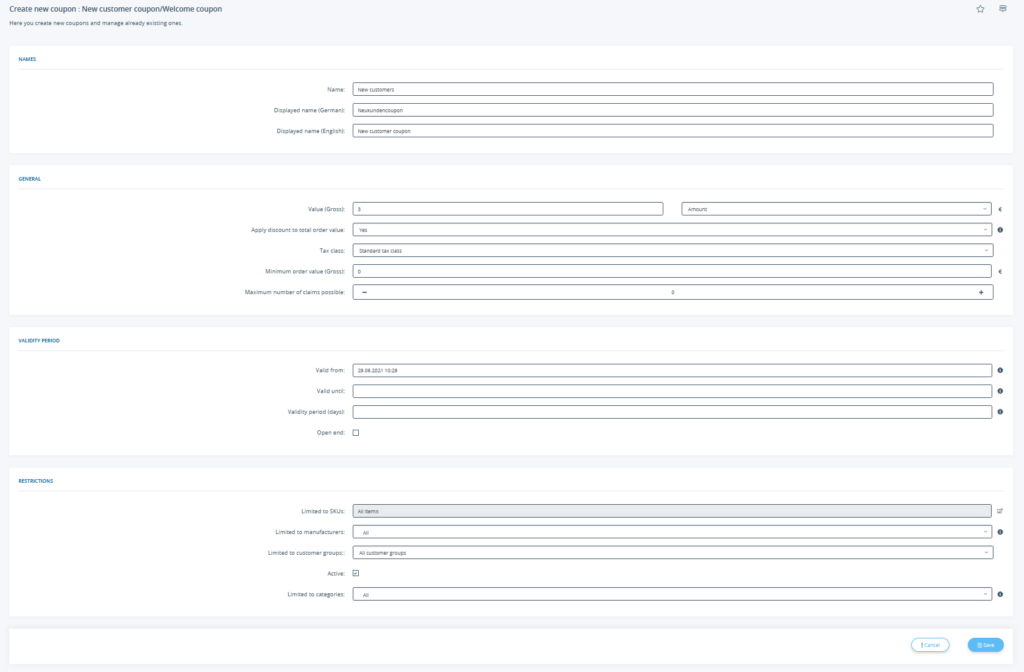Enable the Open end checkbox

click(356, 433)
